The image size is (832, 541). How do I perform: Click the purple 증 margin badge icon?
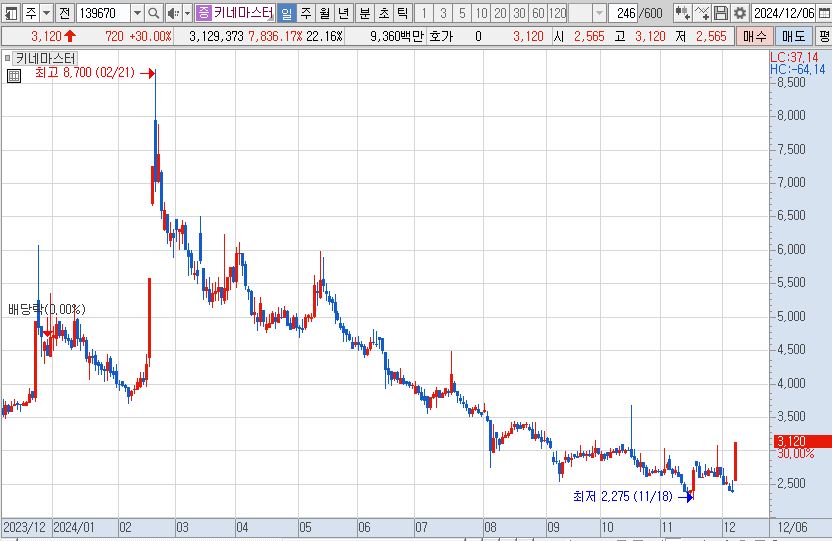203,13
